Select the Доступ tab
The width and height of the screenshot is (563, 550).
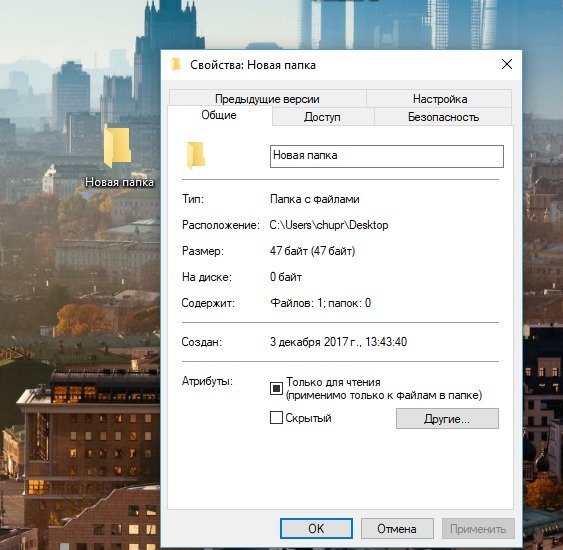point(322,117)
